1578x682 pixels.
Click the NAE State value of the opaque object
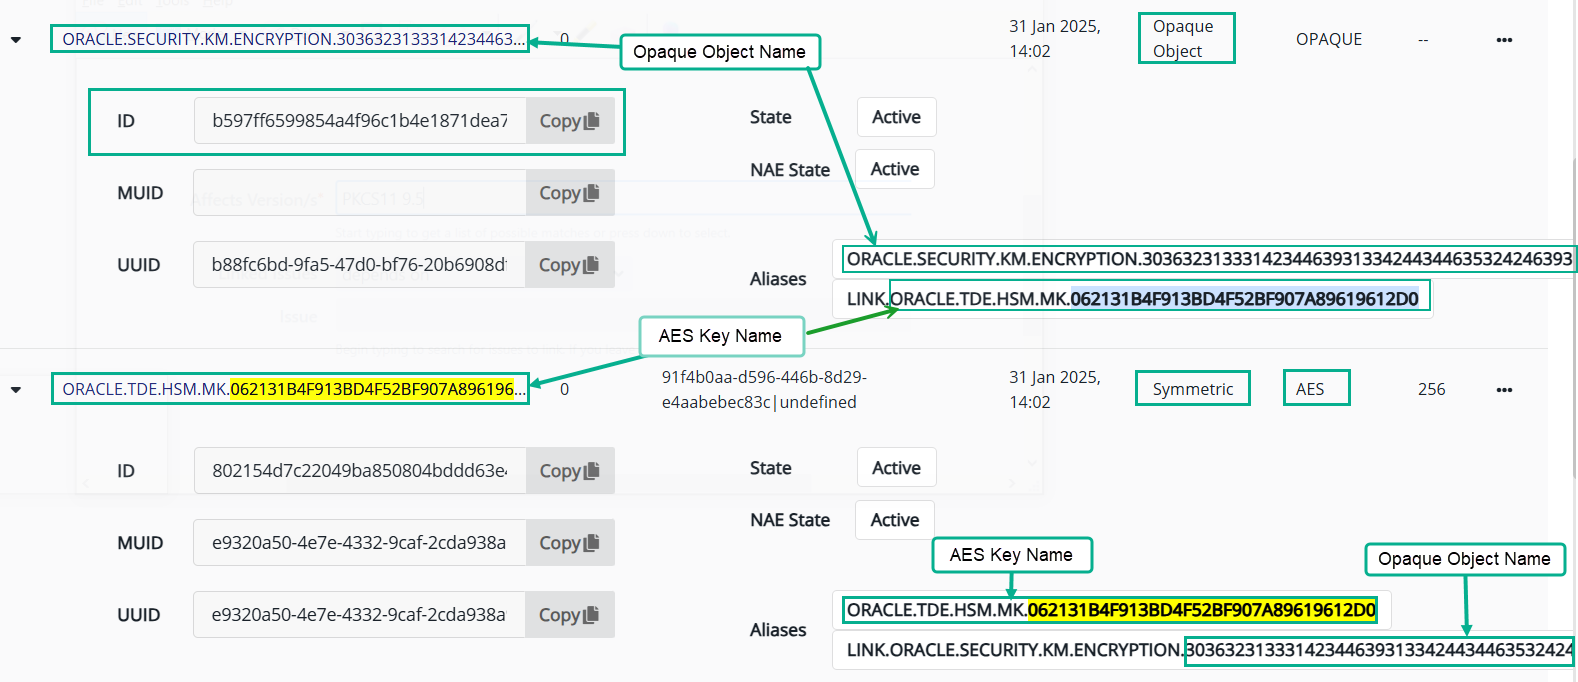[x=894, y=169]
